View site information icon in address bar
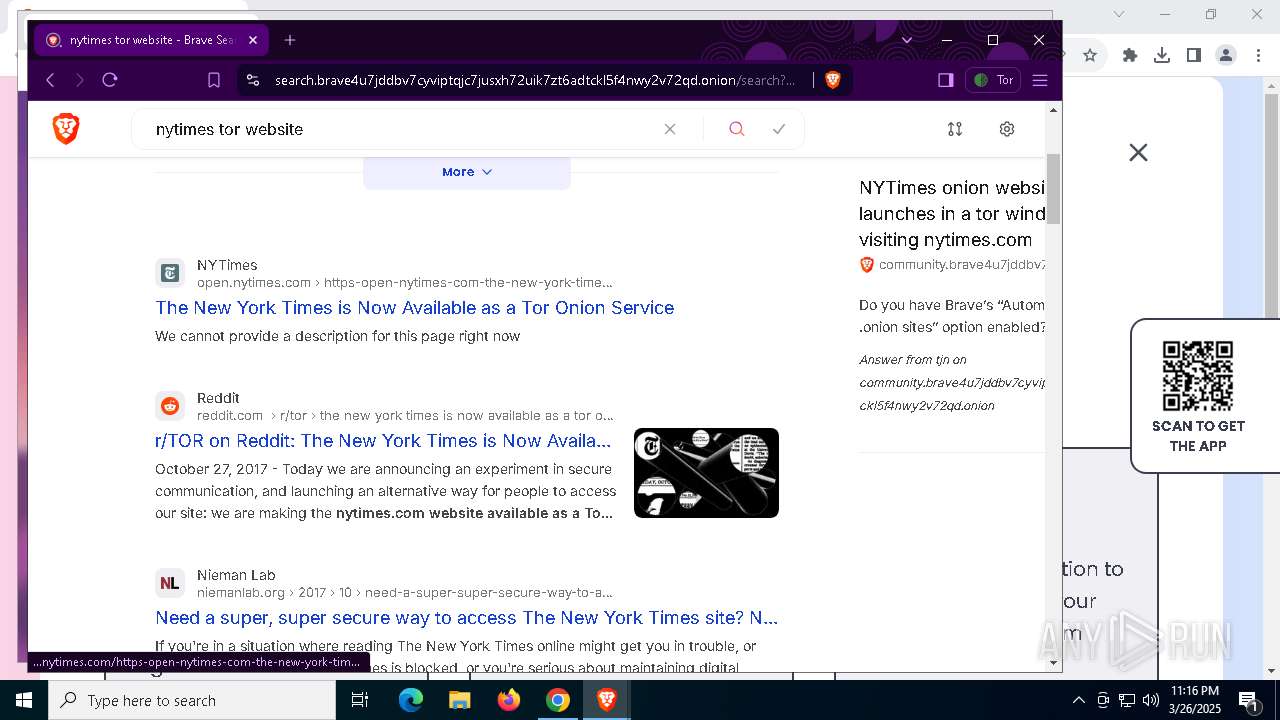This screenshot has height=720, width=1280. [x=253, y=80]
